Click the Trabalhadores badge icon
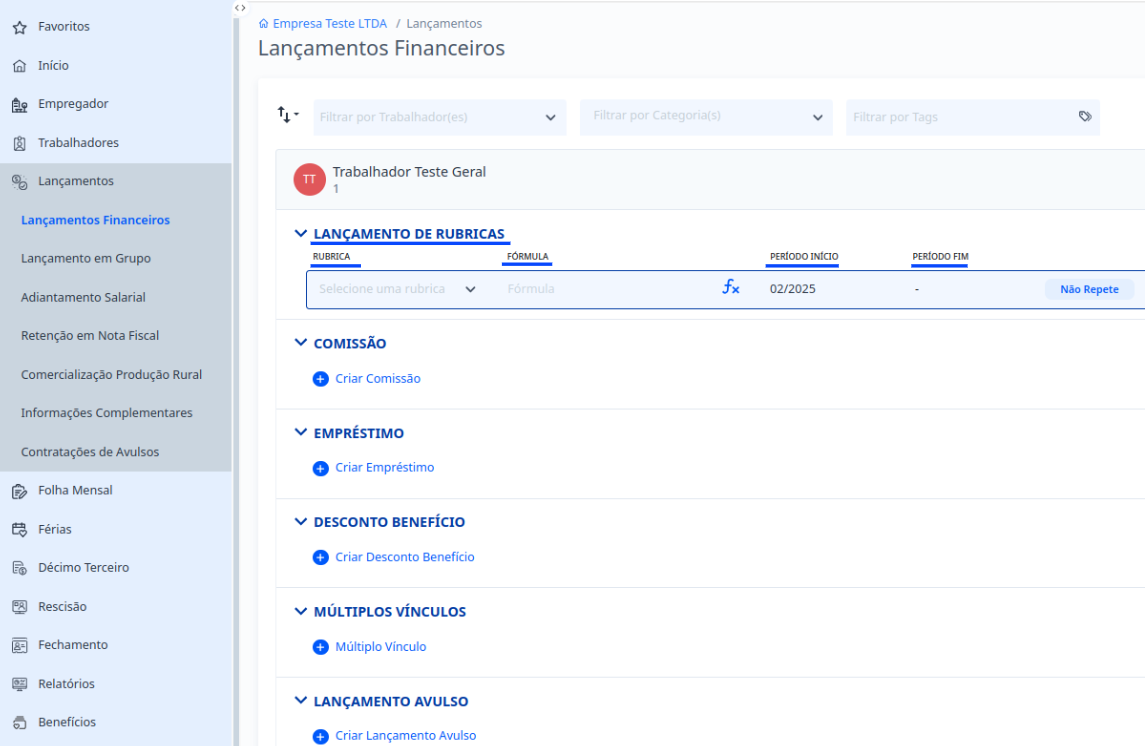Viewport: 1145px width, 746px height. [20, 143]
